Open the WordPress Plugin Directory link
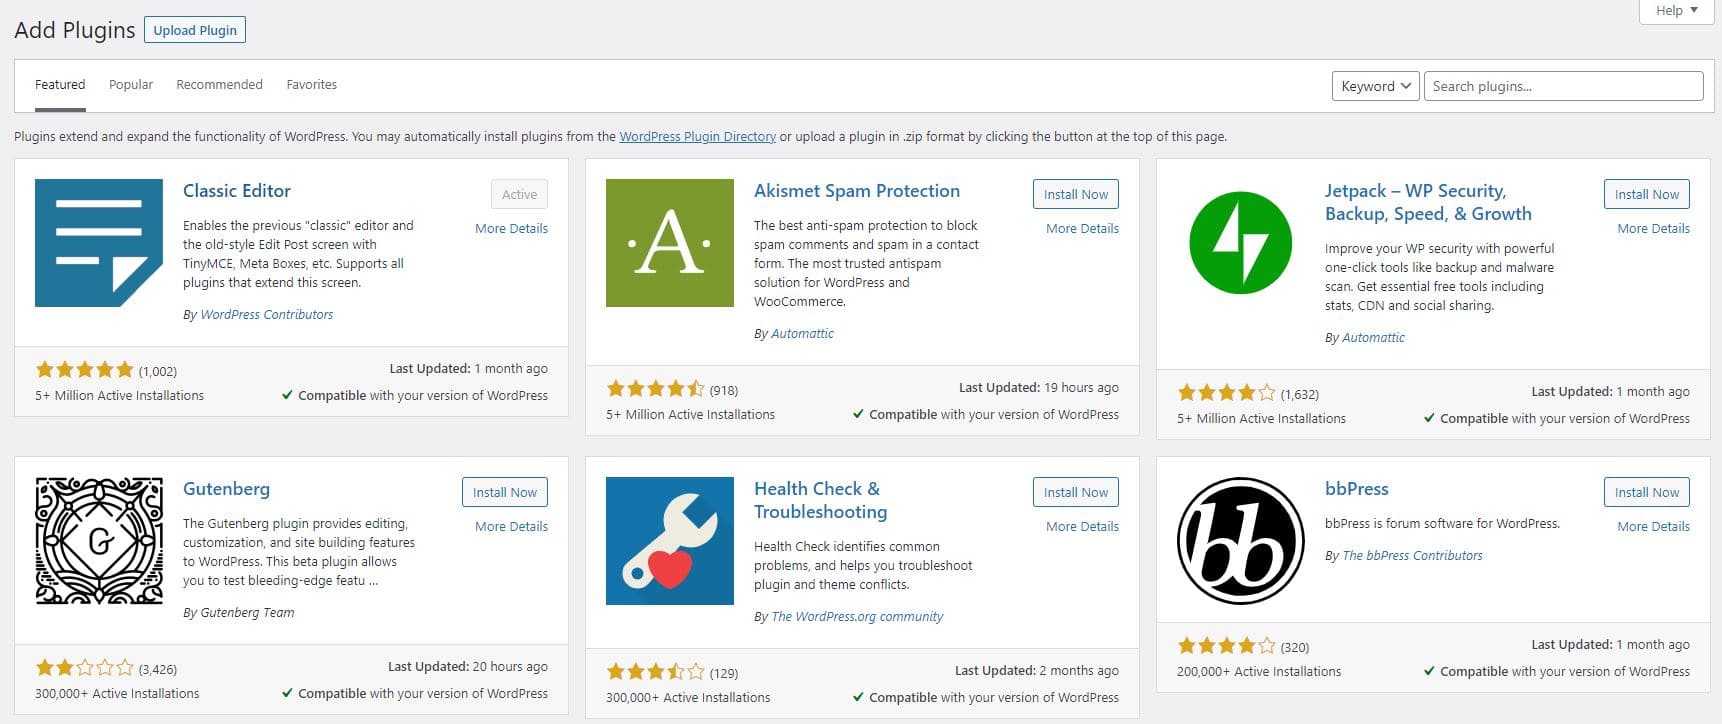 [x=697, y=137]
